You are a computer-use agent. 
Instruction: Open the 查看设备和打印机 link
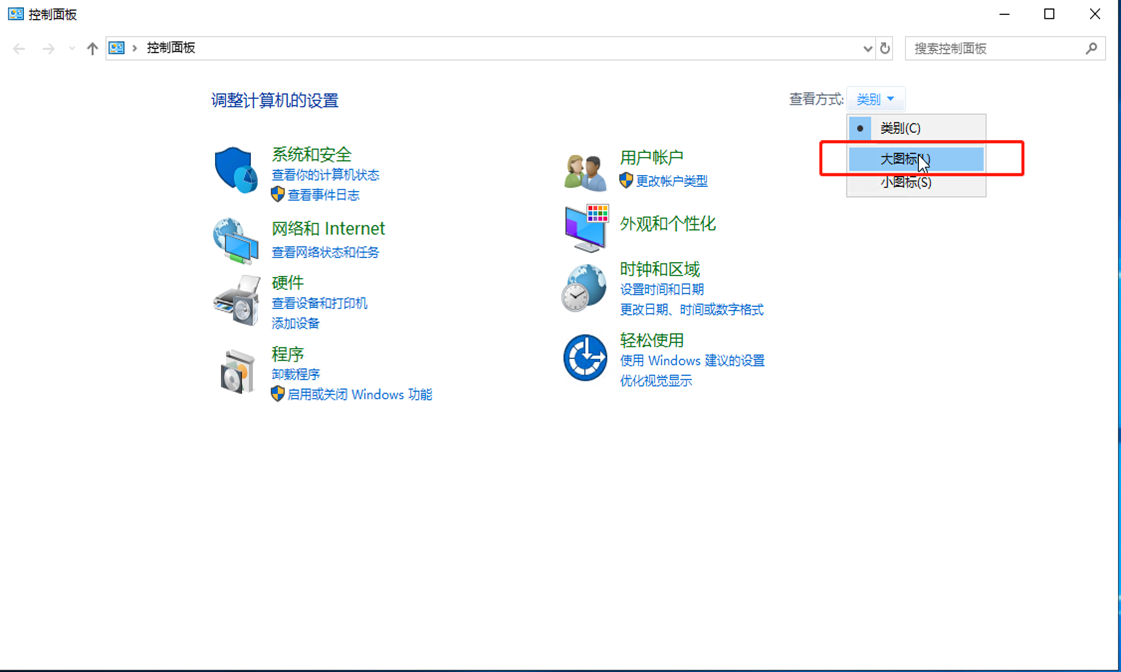pyautogui.click(x=319, y=303)
